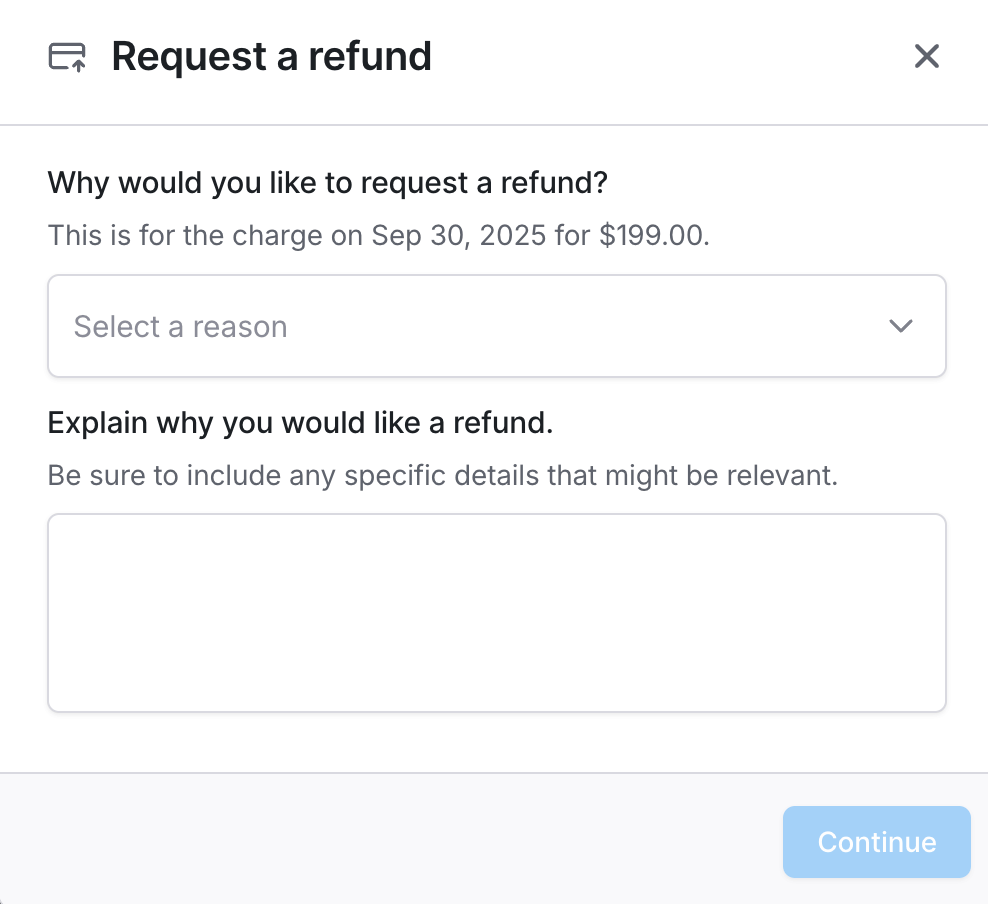Click the chevron arrow in reason dropdown
The width and height of the screenshot is (988, 904).
[901, 327]
